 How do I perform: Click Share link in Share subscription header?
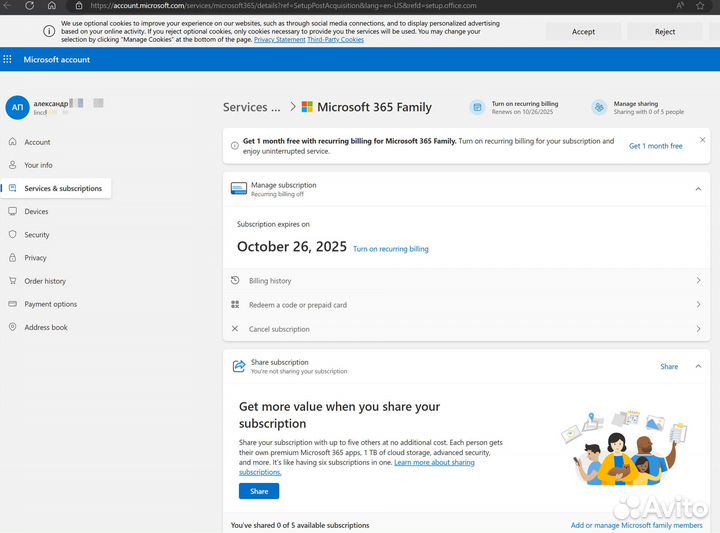[x=669, y=366]
